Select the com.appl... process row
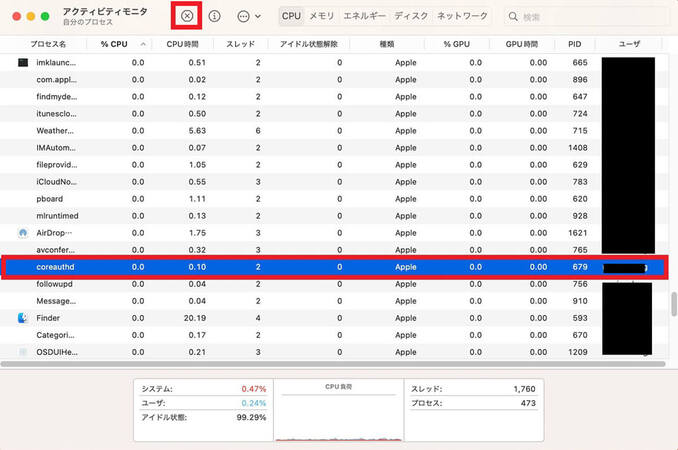The image size is (678, 450). tap(332, 80)
